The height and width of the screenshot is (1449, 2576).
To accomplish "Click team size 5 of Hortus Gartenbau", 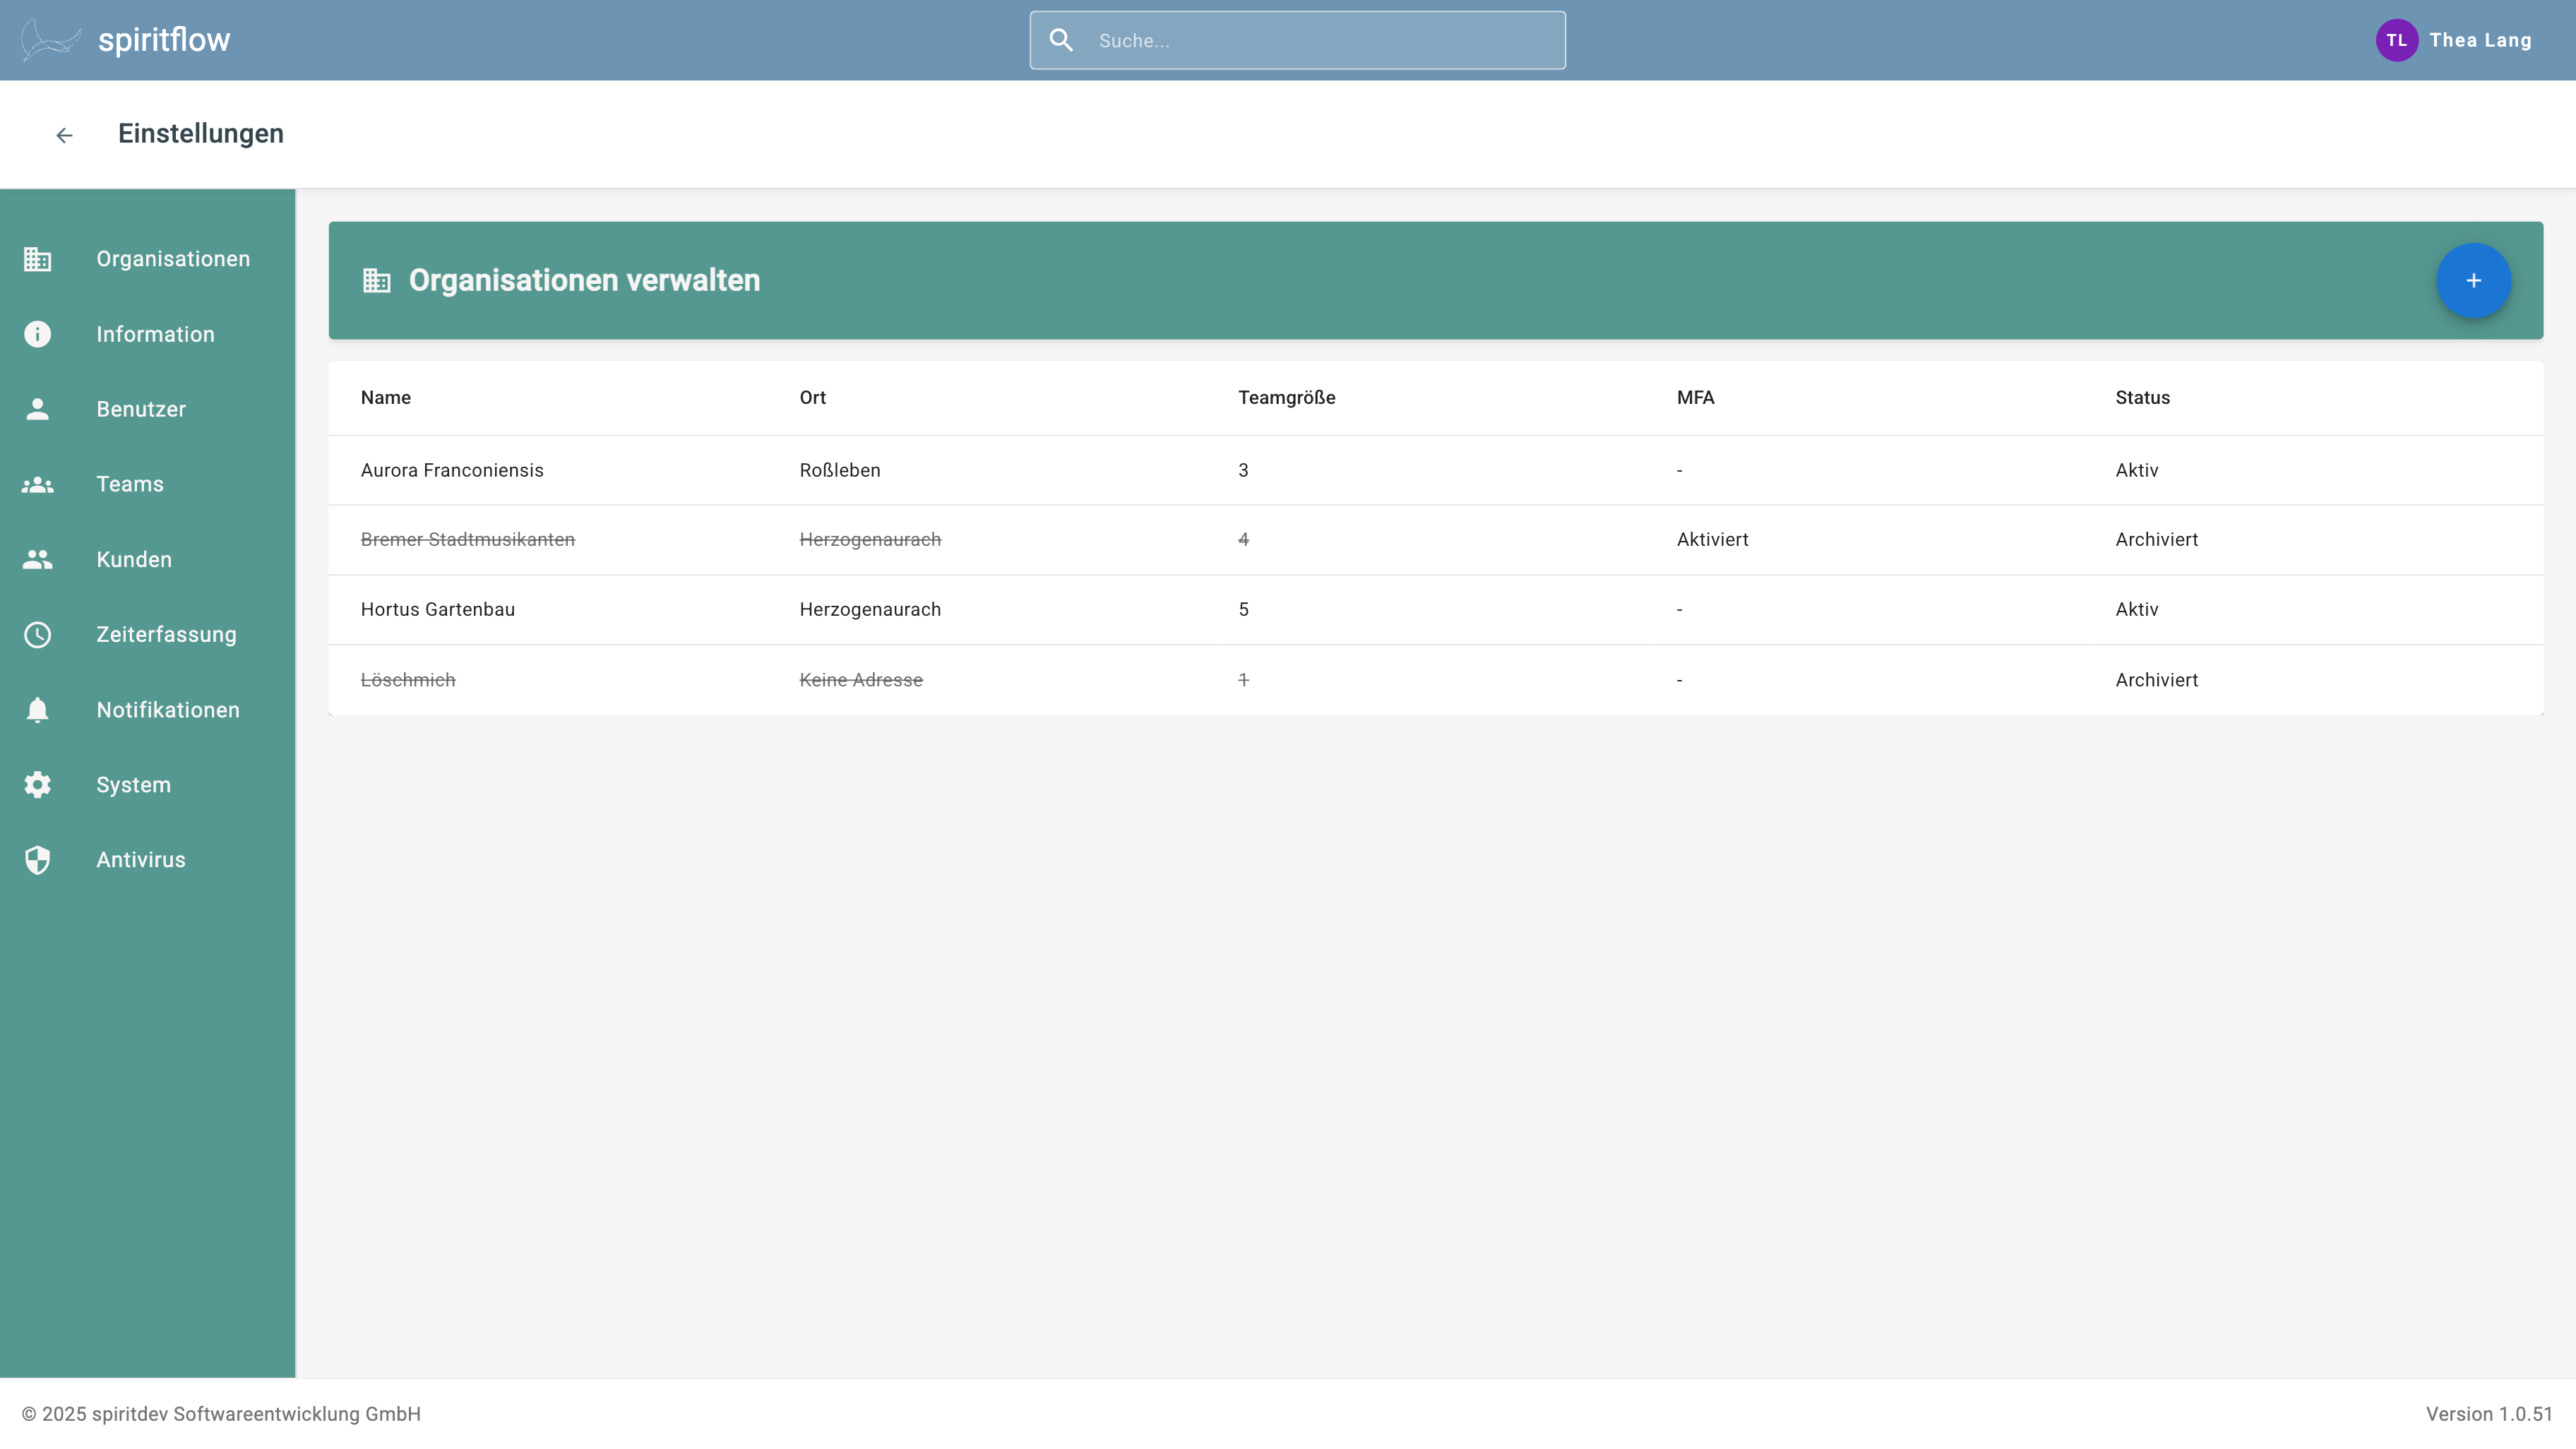I will click(x=1243, y=610).
